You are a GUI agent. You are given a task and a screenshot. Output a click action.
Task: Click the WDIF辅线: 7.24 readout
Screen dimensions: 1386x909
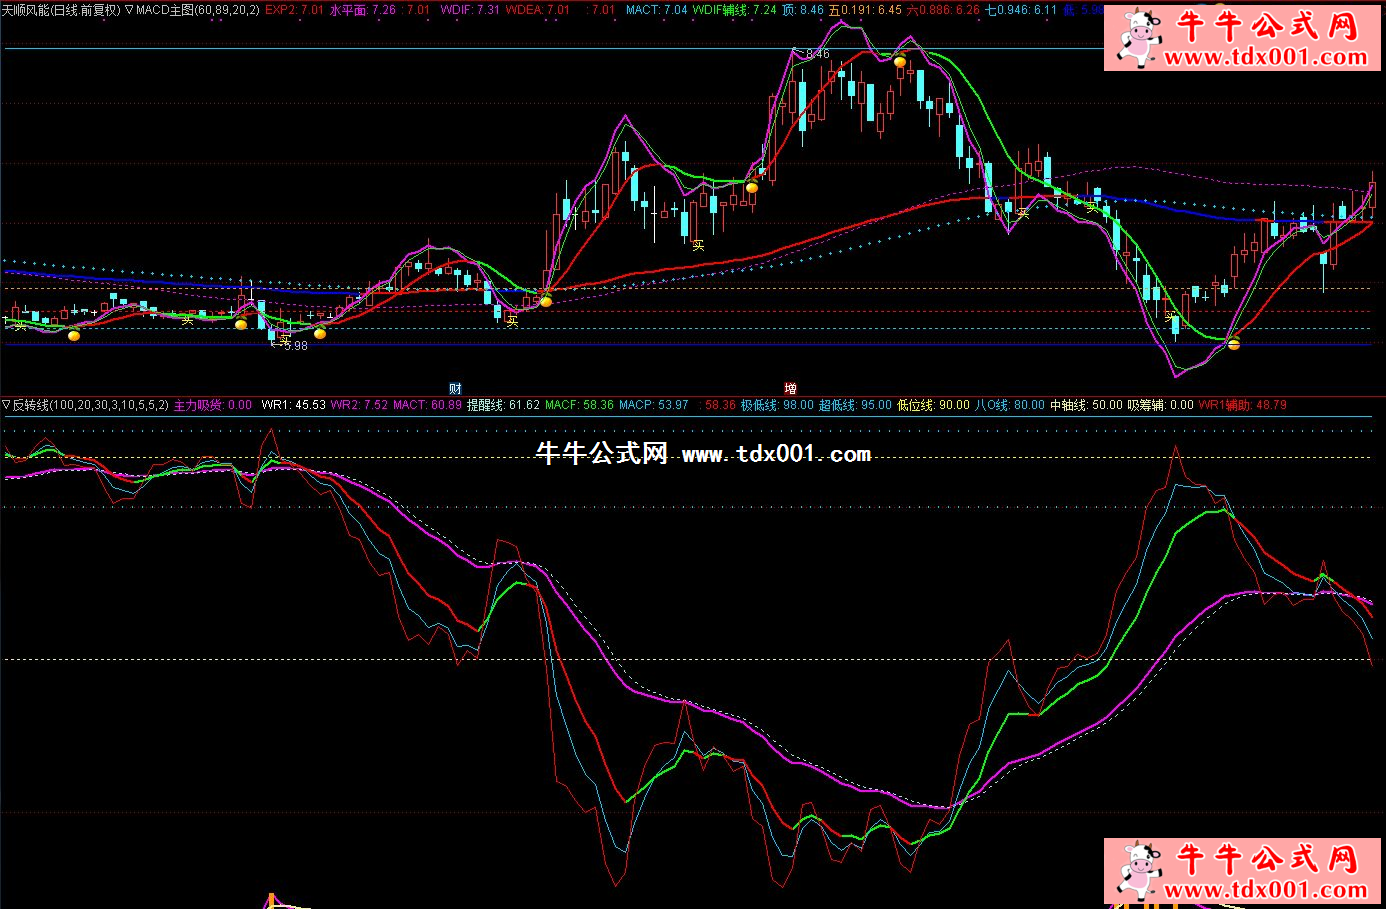click(x=735, y=9)
